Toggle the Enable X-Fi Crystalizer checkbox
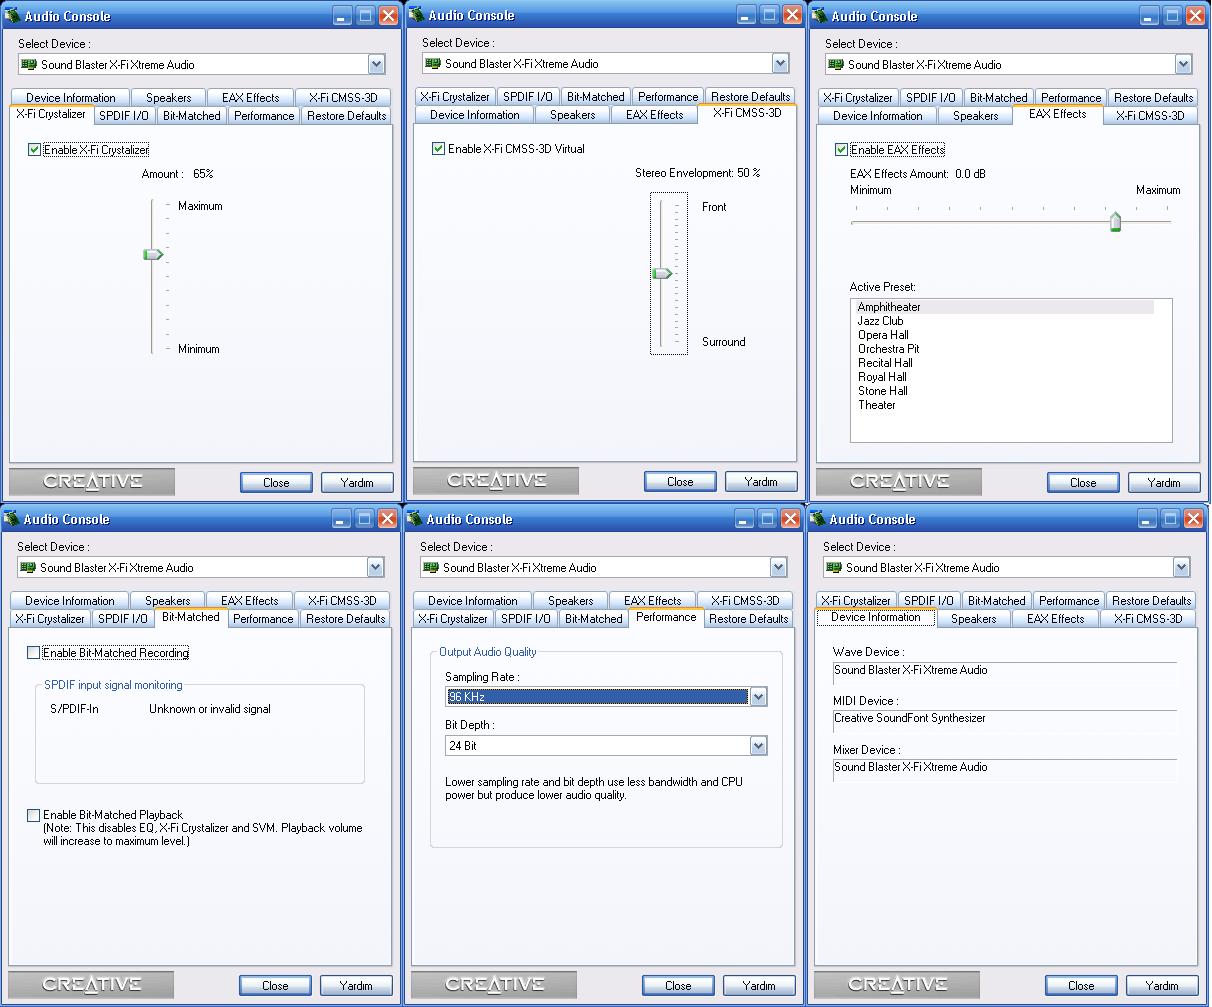This screenshot has width=1212, height=1007. pos(35,150)
